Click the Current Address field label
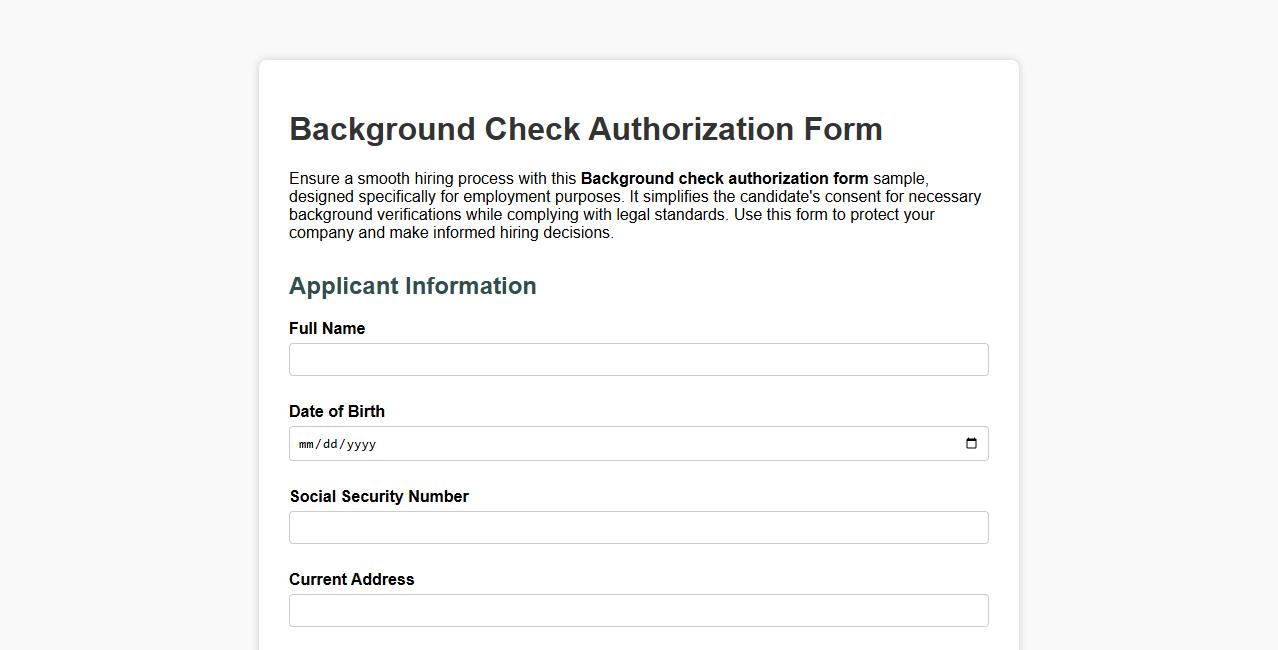Image resolution: width=1278 pixels, height=650 pixels. [351, 579]
